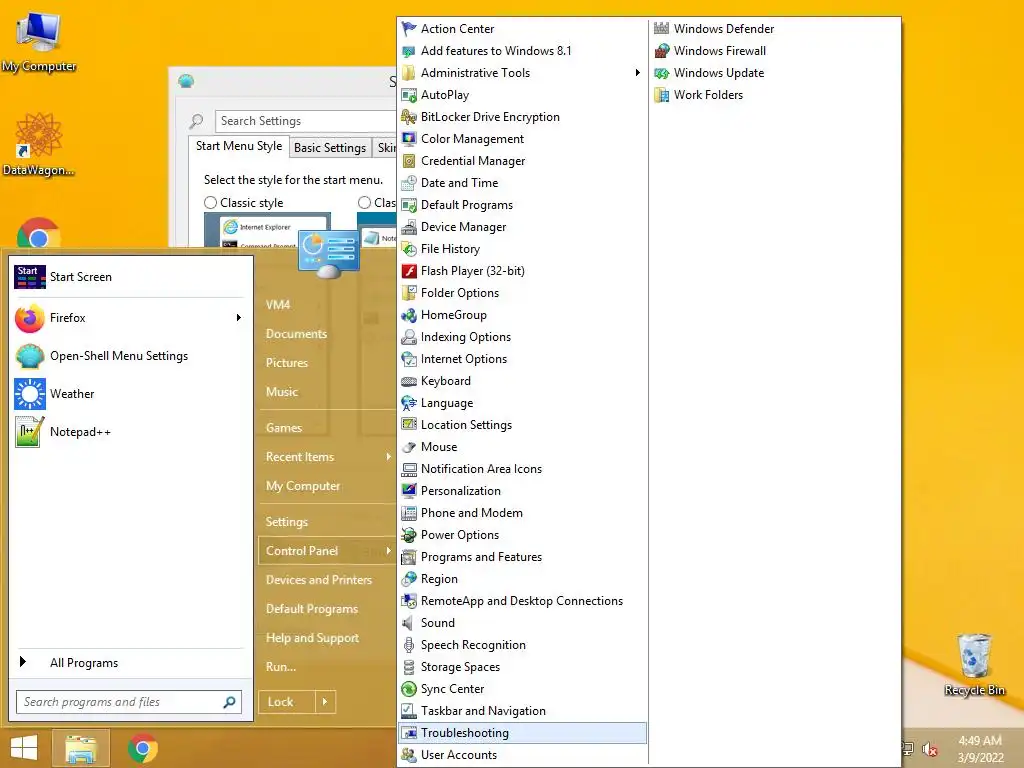Expand All Programs triangle
Image resolution: width=1024 pixels, height=768 pixels.
coord(23,662)
